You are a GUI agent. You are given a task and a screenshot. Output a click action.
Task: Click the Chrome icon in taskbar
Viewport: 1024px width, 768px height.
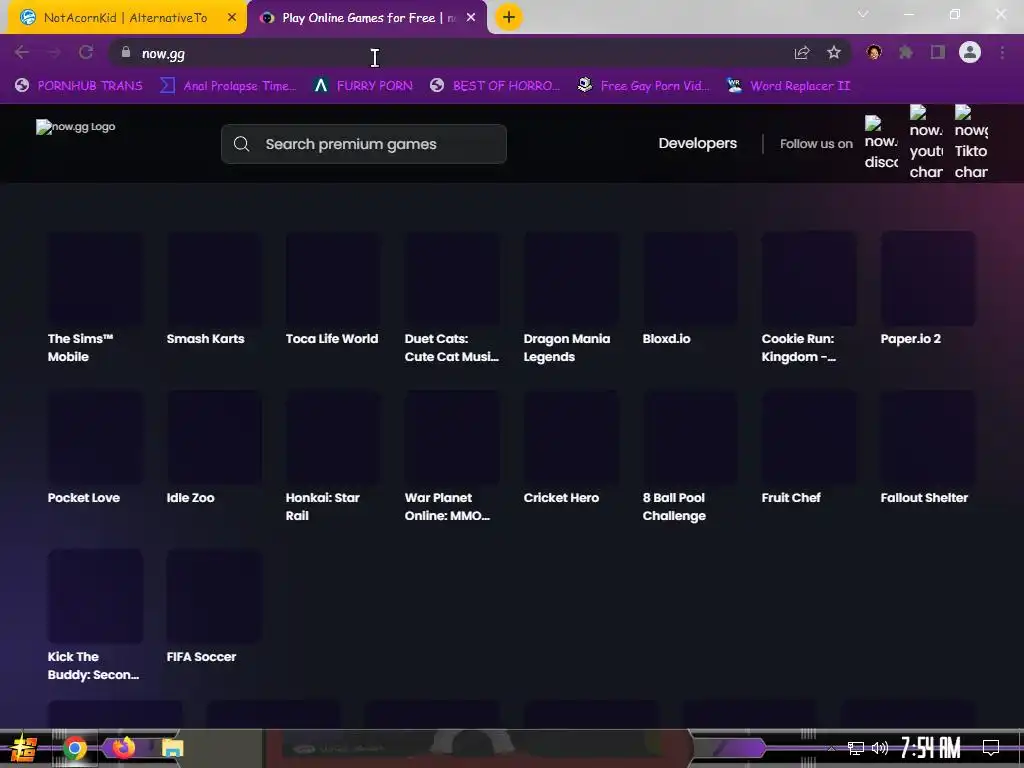point(75,748)
